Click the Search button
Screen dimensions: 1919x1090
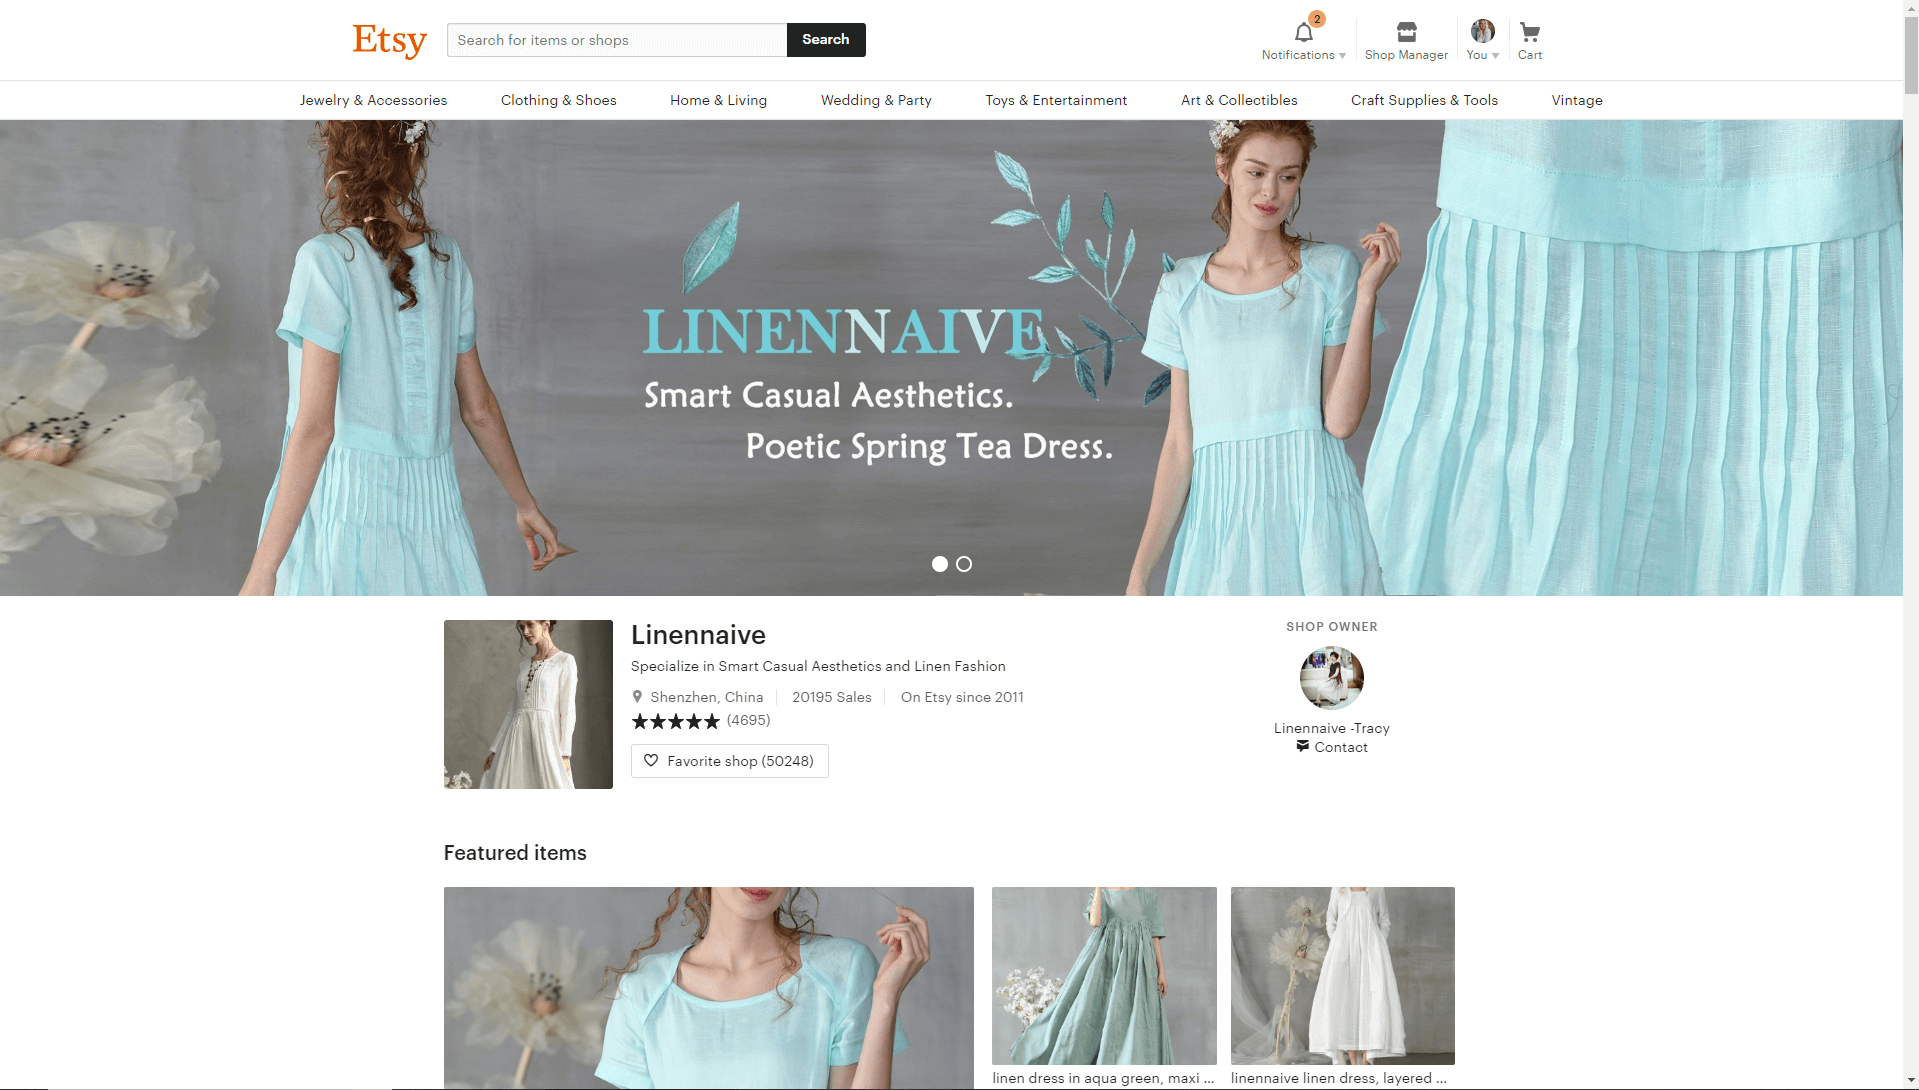pyautogui.click(x=825, y=40)
